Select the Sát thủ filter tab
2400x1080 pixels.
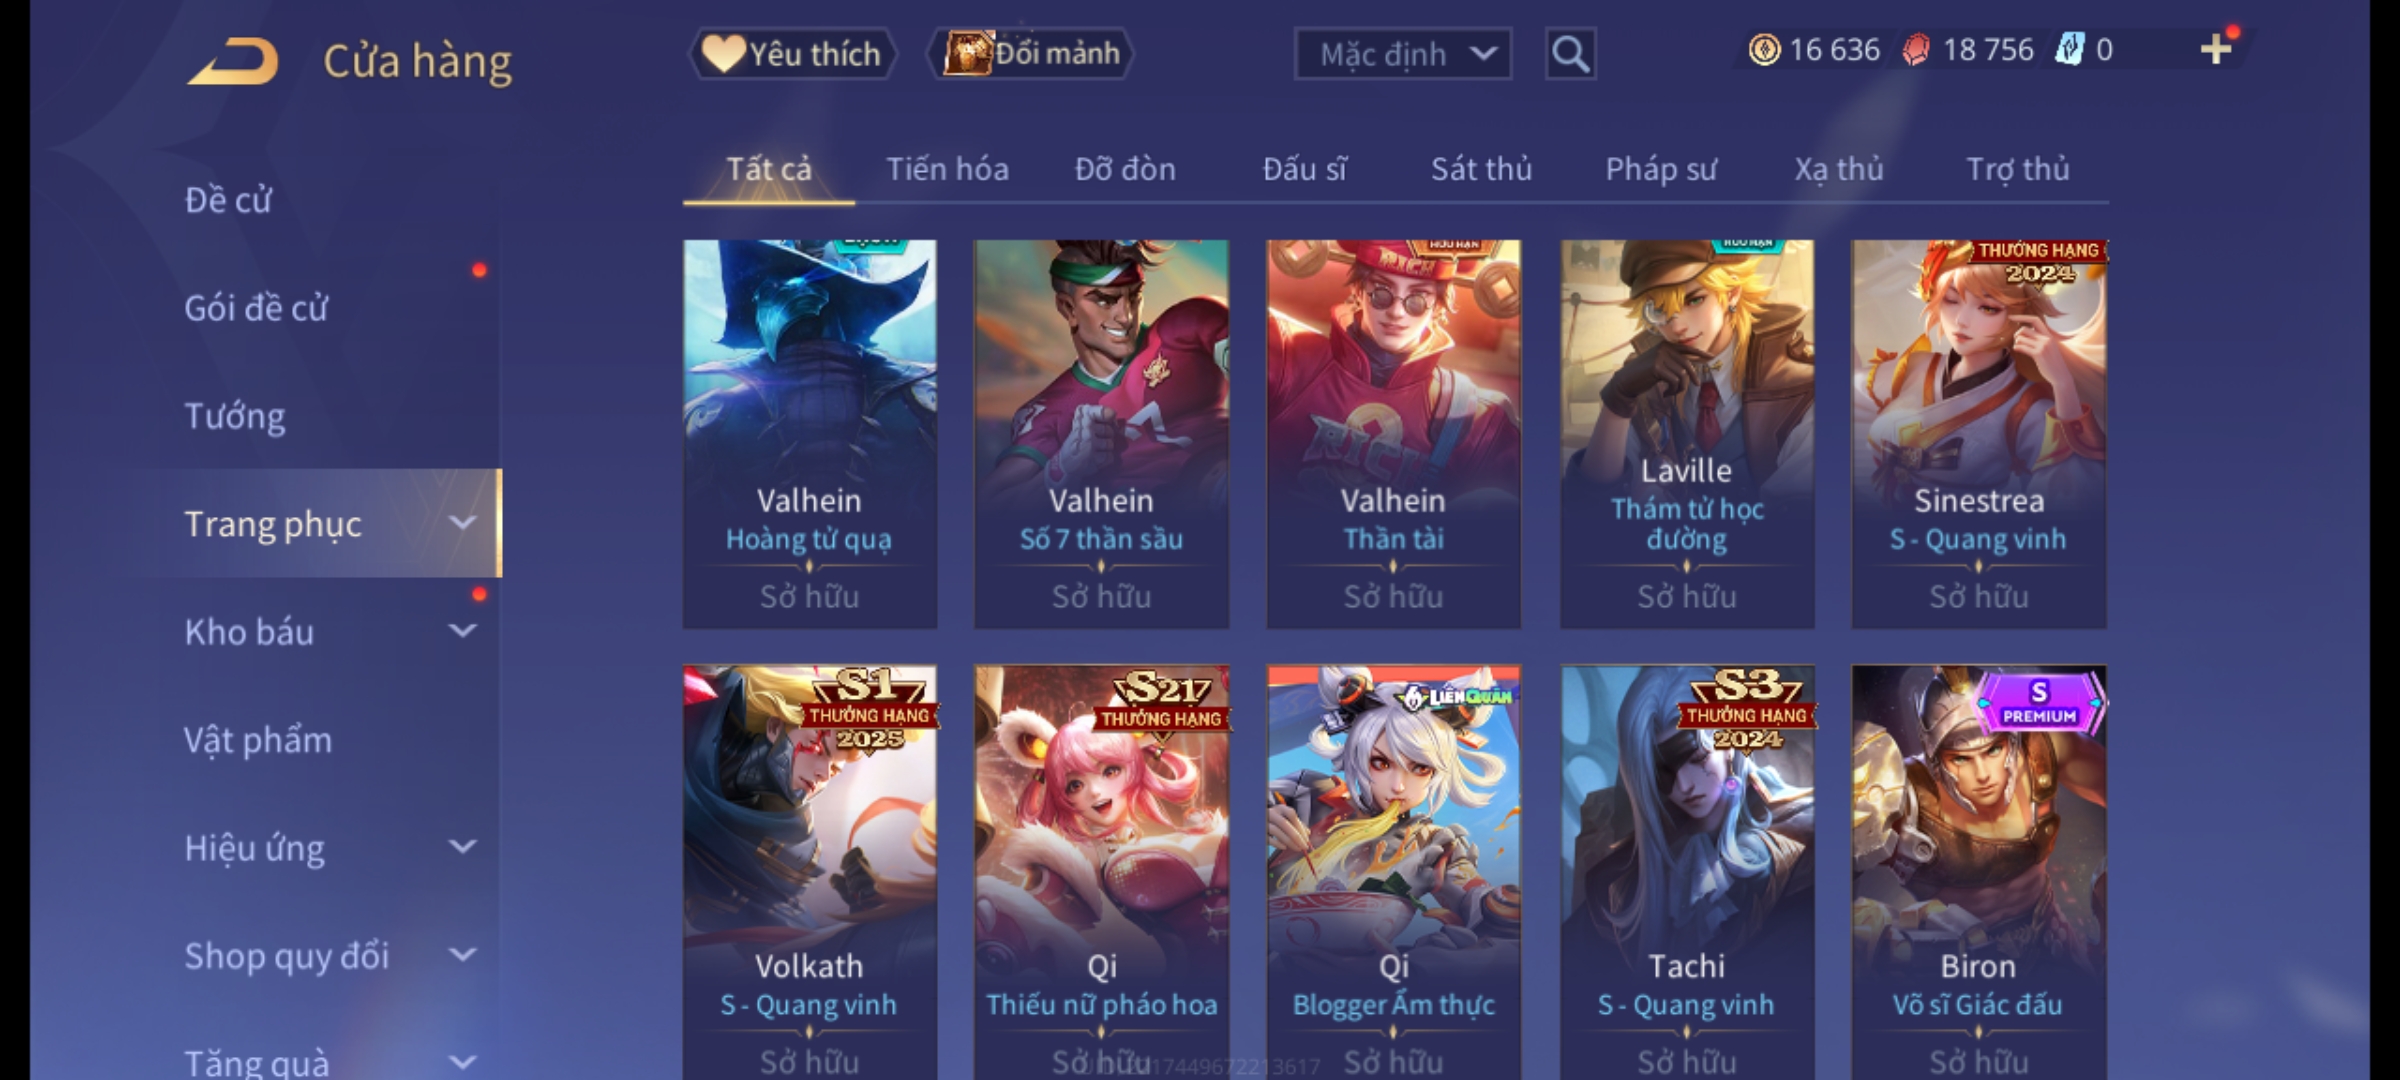(x=1481, y=169)
